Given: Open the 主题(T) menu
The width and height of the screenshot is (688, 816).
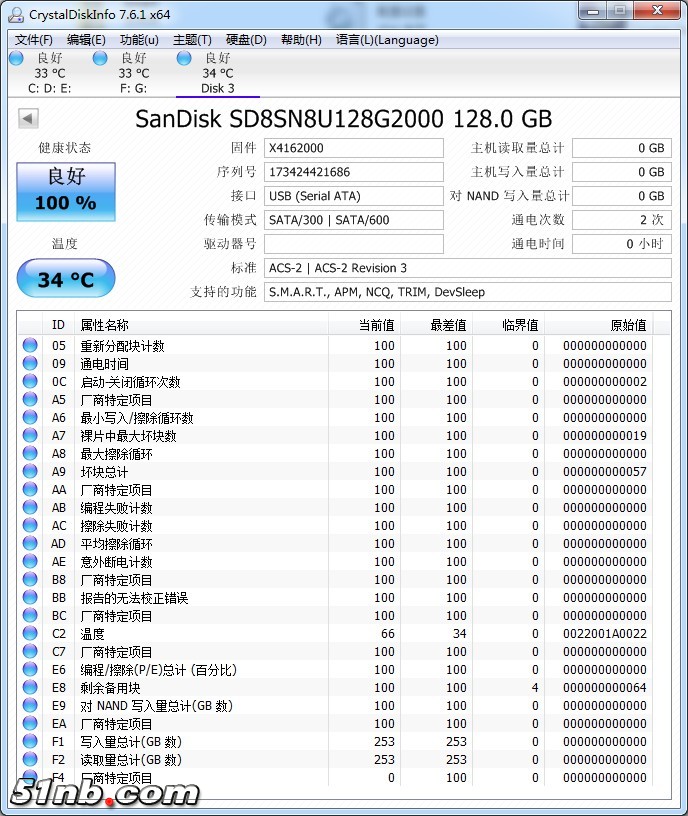Looking at the screenshot, I should 192,40.
